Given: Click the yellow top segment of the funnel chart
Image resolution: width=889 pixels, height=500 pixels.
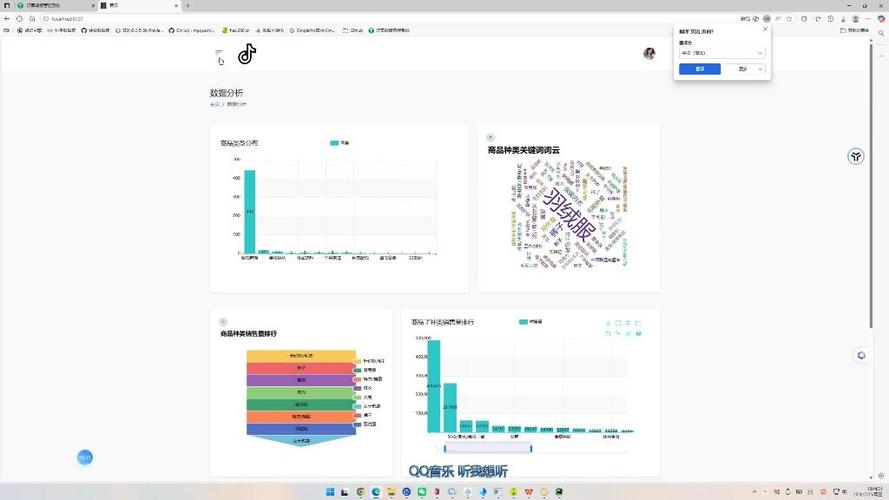Looking at the screenshot, I should (x=301, y=355).
